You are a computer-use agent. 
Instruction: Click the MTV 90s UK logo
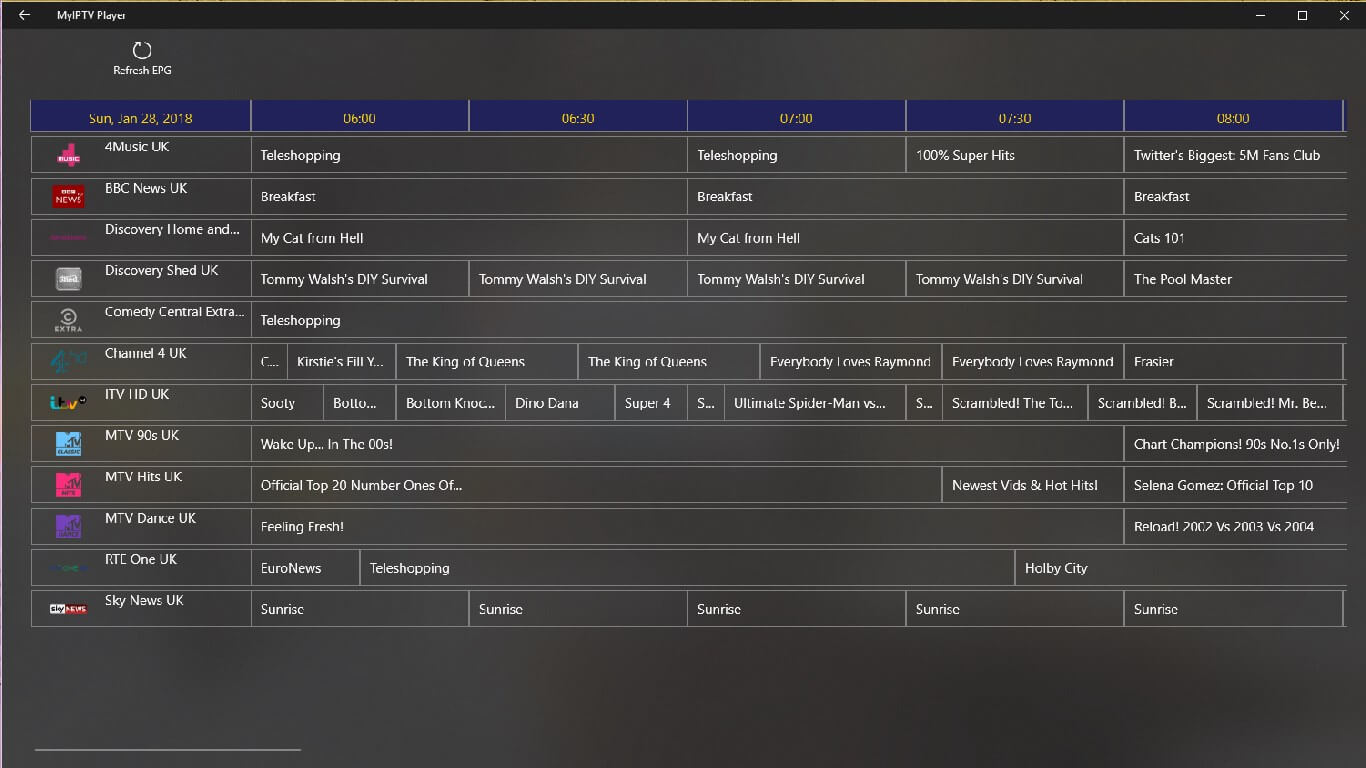pos(66,443)
